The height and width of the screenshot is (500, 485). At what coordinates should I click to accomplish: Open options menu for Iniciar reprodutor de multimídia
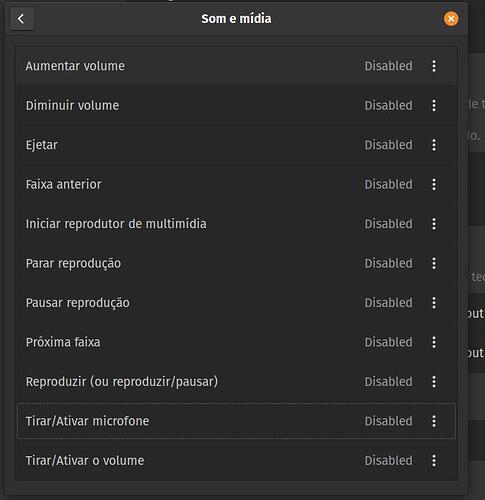pos(434,224)
